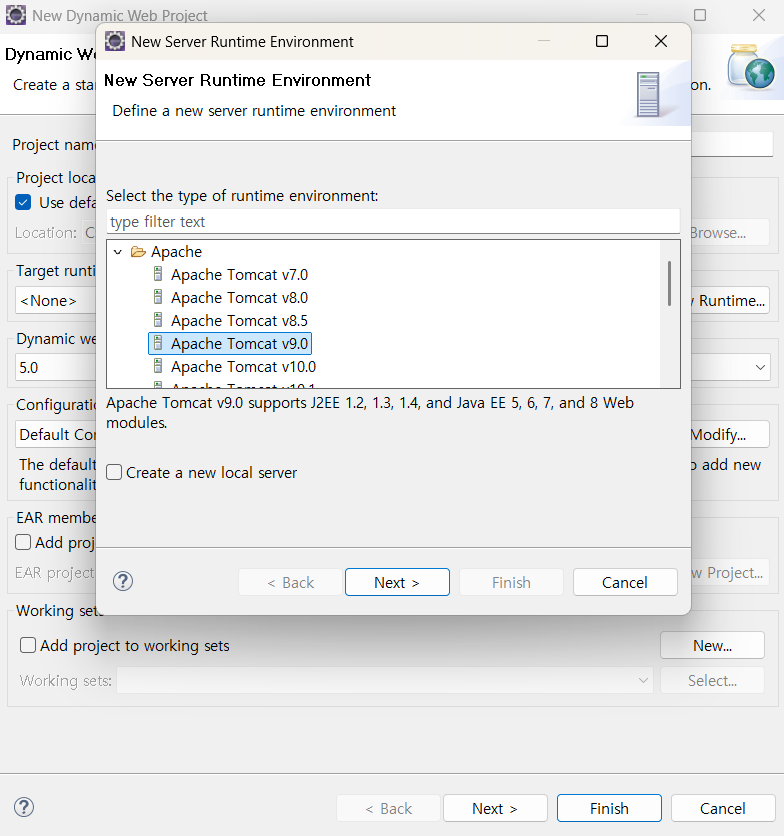Toggle Use default location checkbox
Screen dimensions: 784x836
23,203
